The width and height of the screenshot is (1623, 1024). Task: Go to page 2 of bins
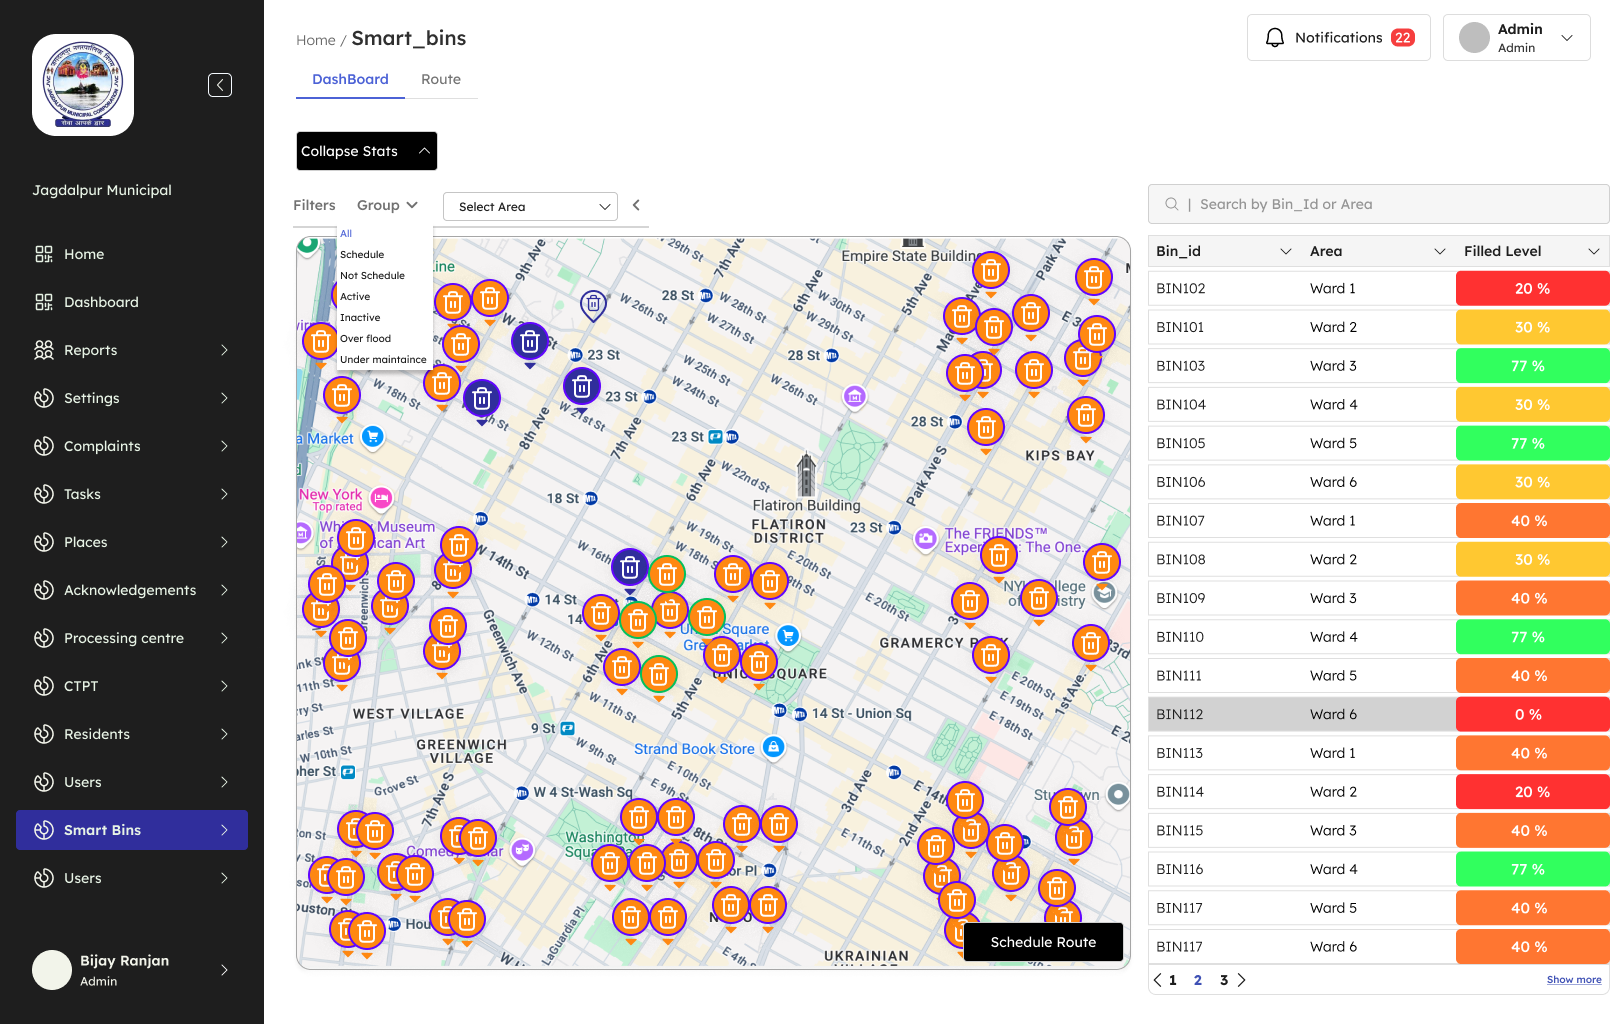(x=1198, y=980)
